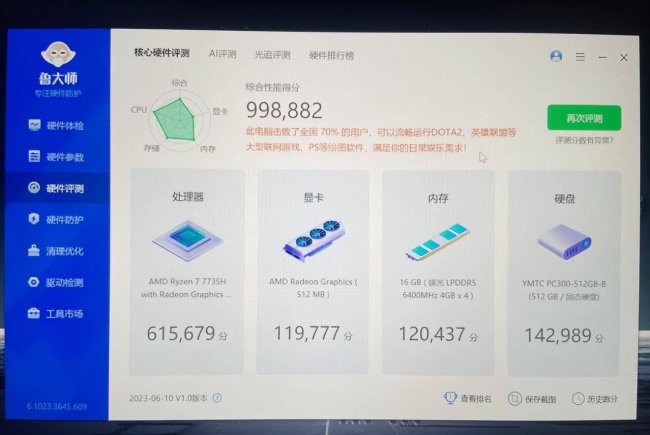The height and width of the screenshot is (435, 650).
Task: Click the total score 998,882
Action: pyautogui.click(x=284, y=110)
